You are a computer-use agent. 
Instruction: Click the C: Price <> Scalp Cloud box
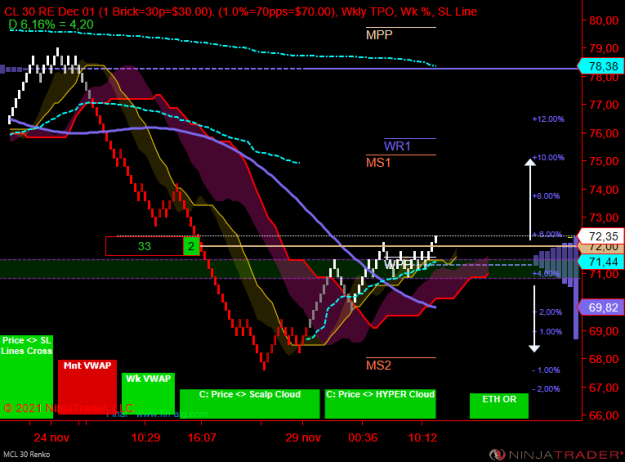(250, 404)
